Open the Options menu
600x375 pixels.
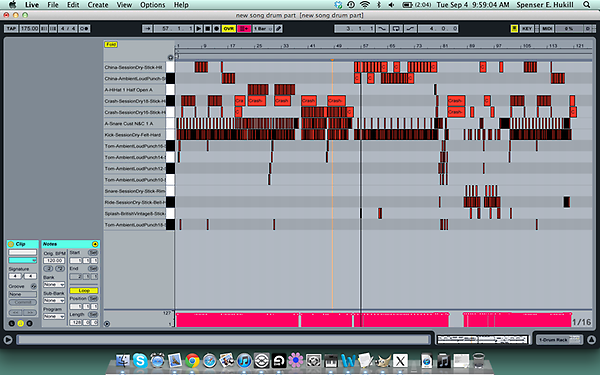(x=152, y=5)
